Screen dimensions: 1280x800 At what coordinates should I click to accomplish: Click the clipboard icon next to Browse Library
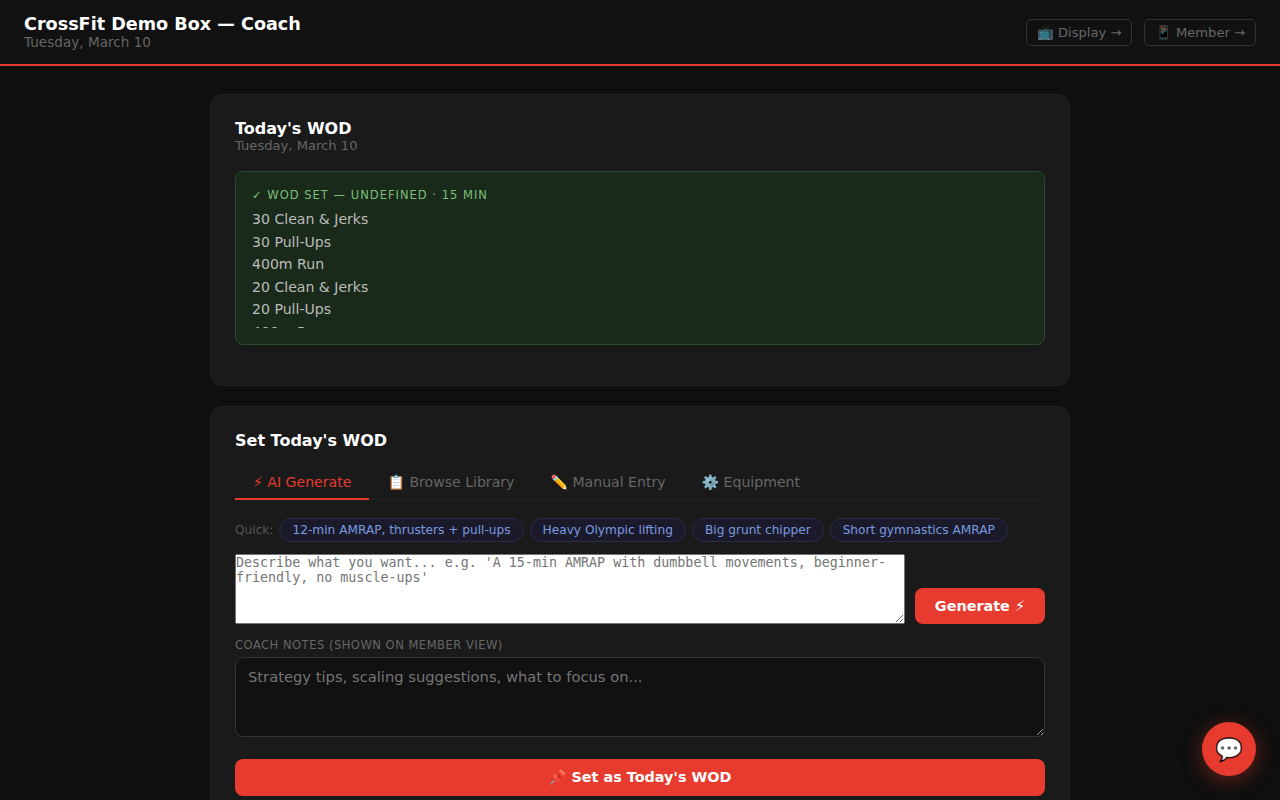click(395, 481)
